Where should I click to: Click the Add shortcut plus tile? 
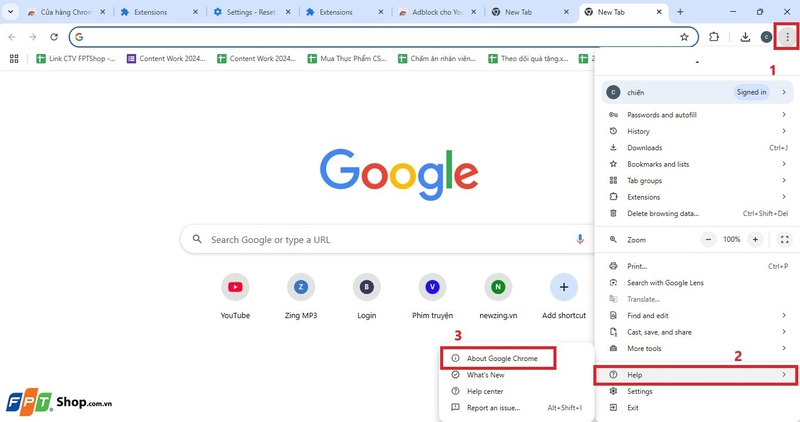pos(564,296)
